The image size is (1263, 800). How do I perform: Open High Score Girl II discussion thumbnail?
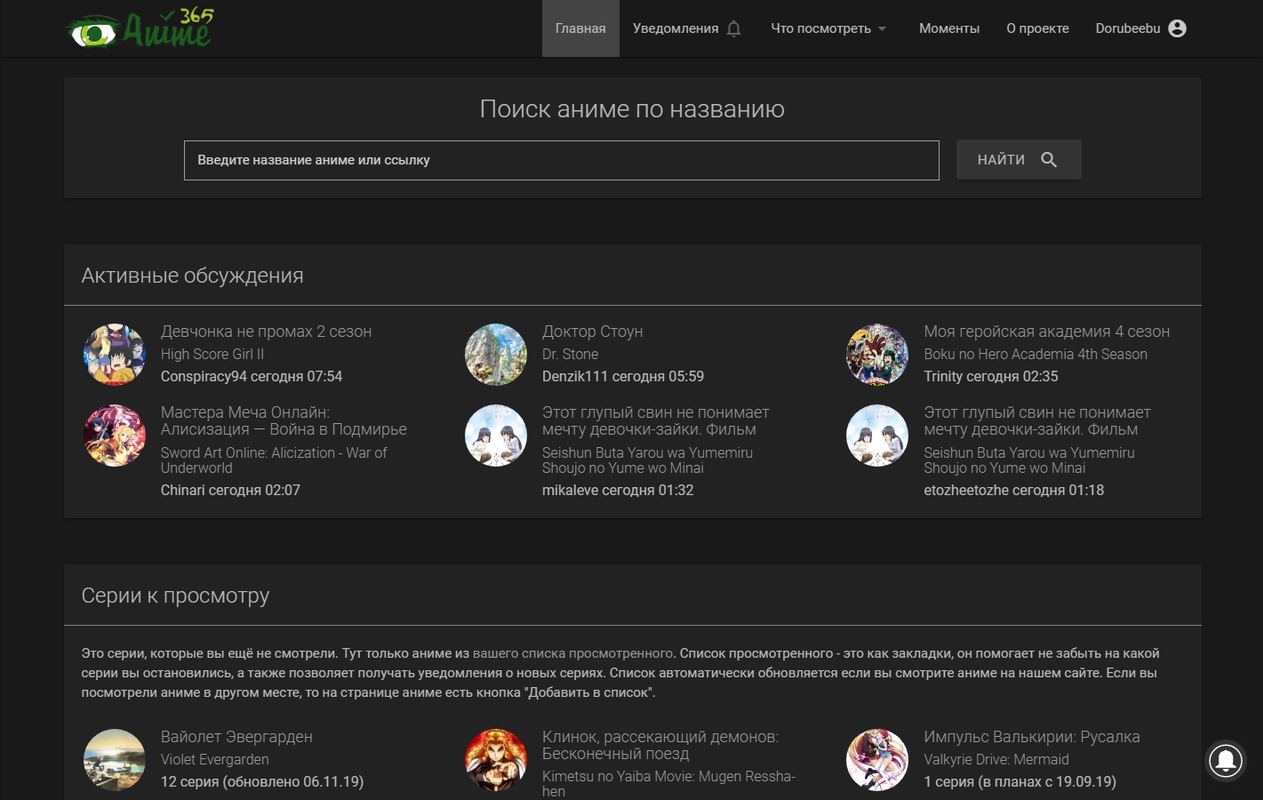(114, 354)
